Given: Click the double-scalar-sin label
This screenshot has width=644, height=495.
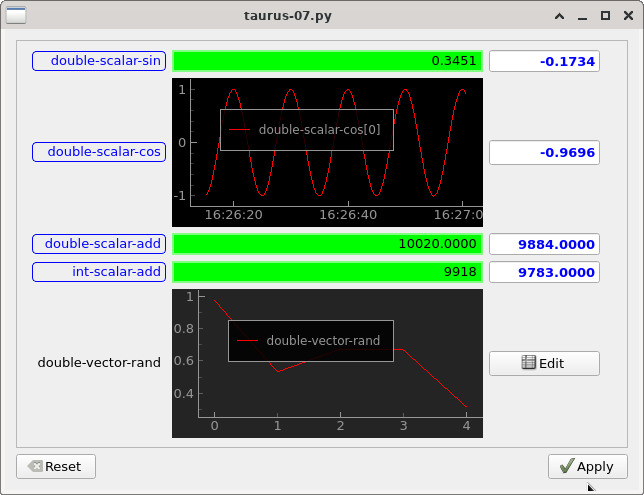Looking at the screenshot, I should (x=99, y=61).
